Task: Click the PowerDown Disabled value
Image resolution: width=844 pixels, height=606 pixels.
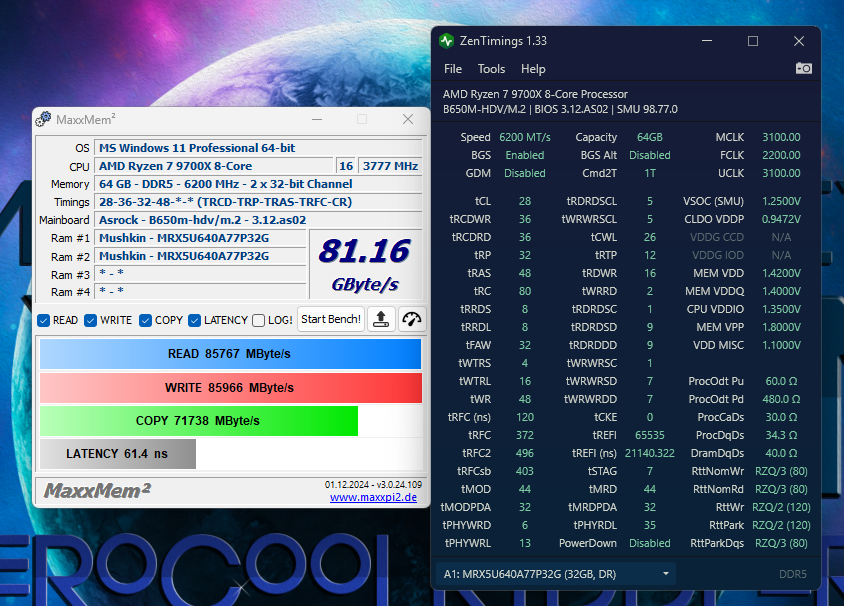Action: (650, 544)
